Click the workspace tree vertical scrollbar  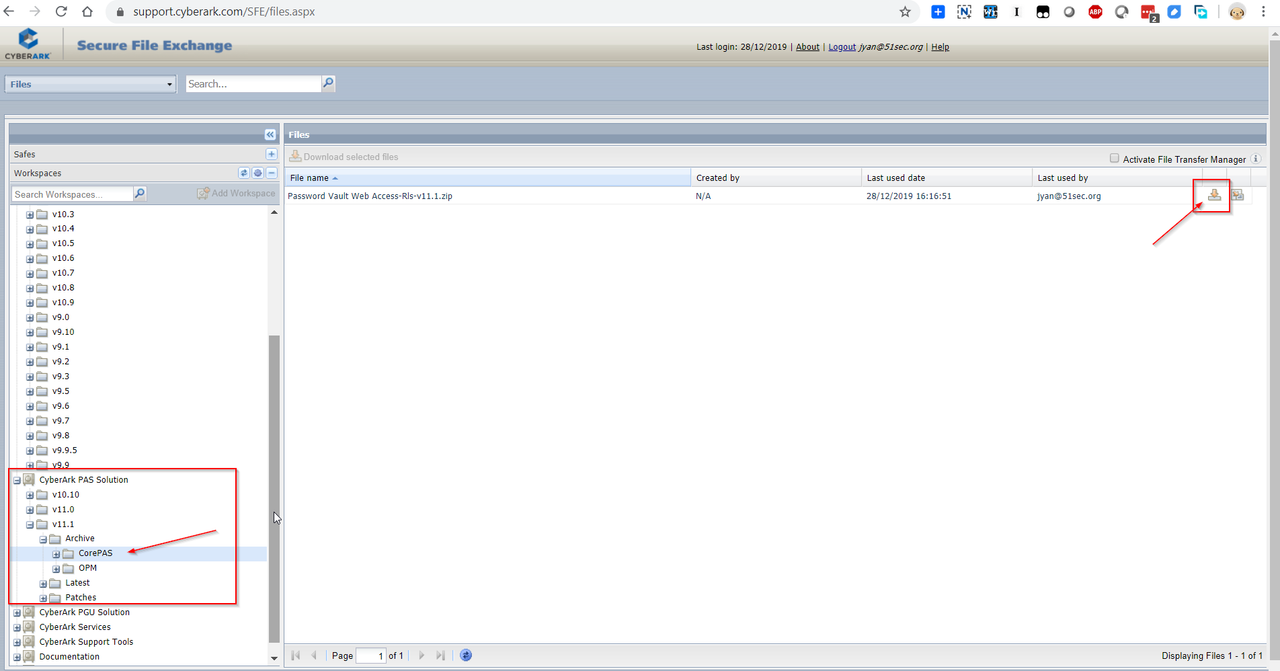(274, 489)
